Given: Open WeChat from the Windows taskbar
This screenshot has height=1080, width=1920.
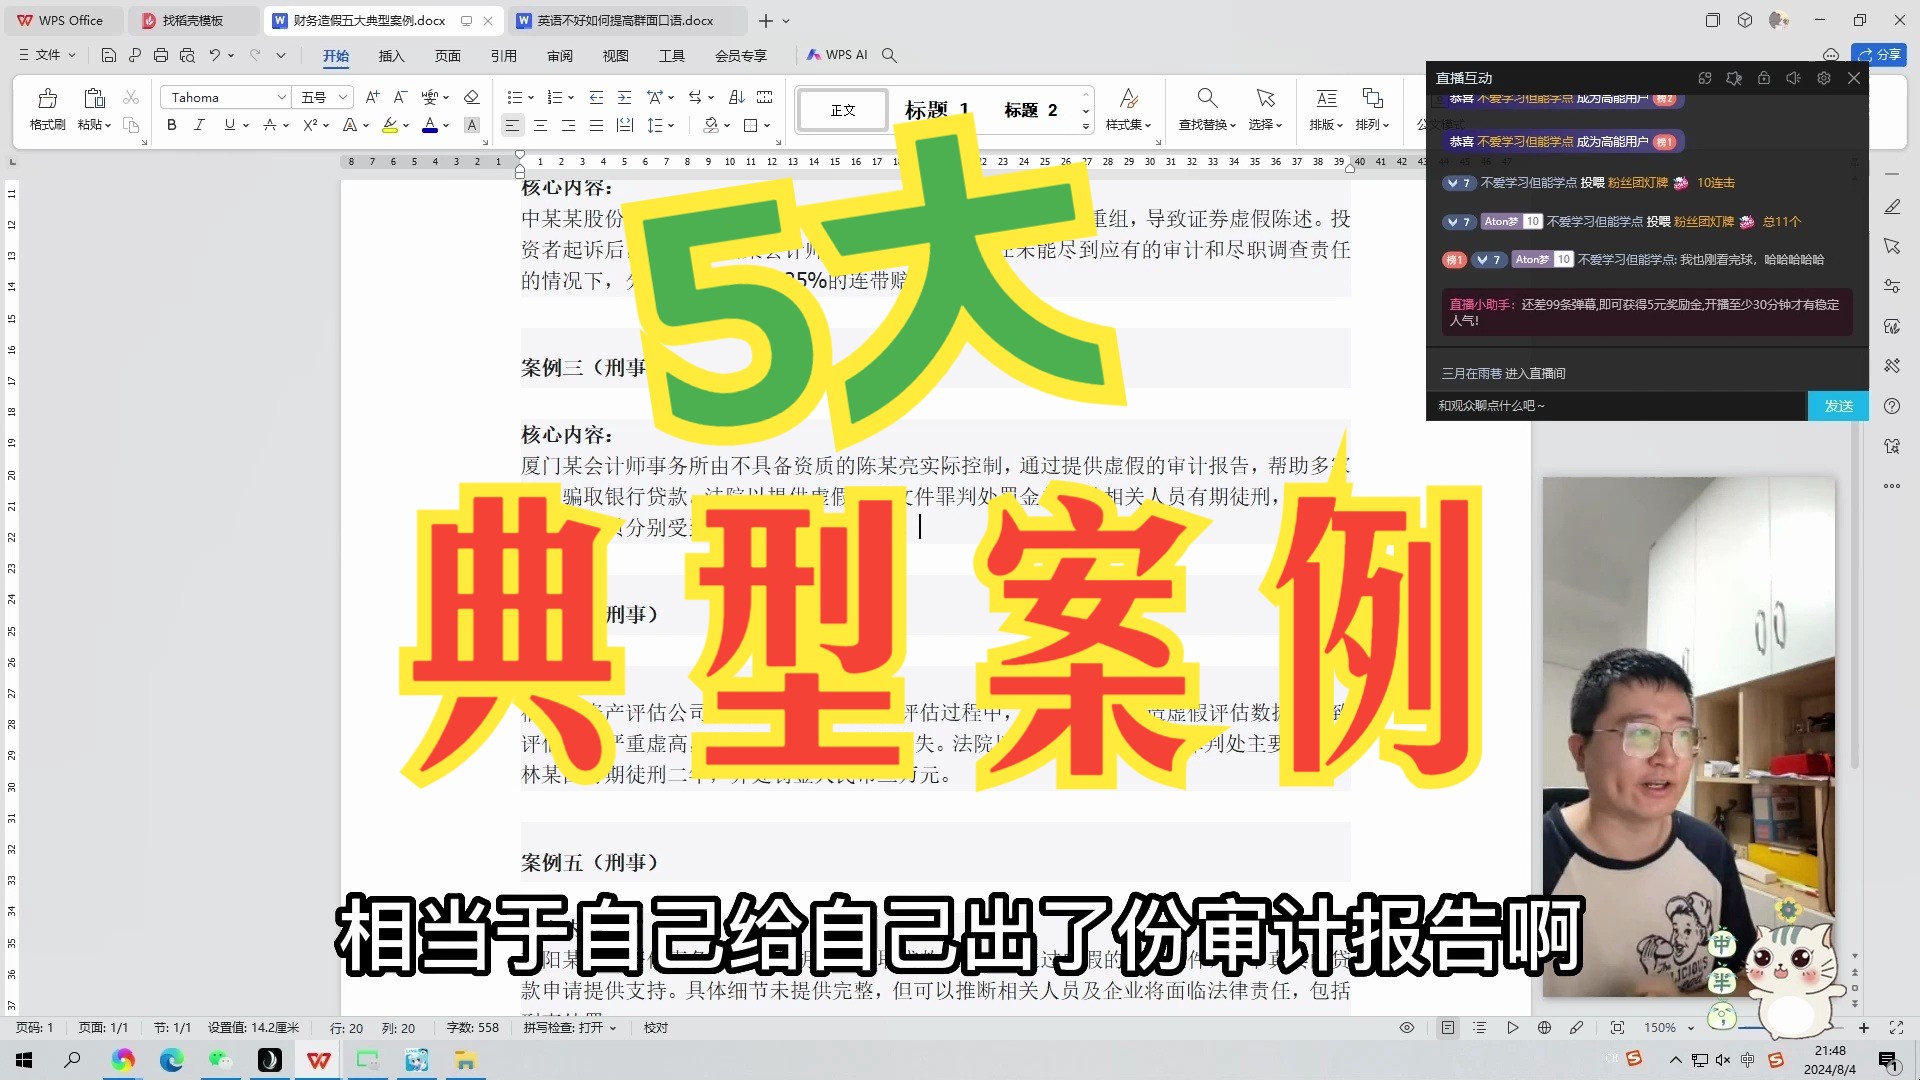Looking at the screenshot, I should (x=220, y=1060).
